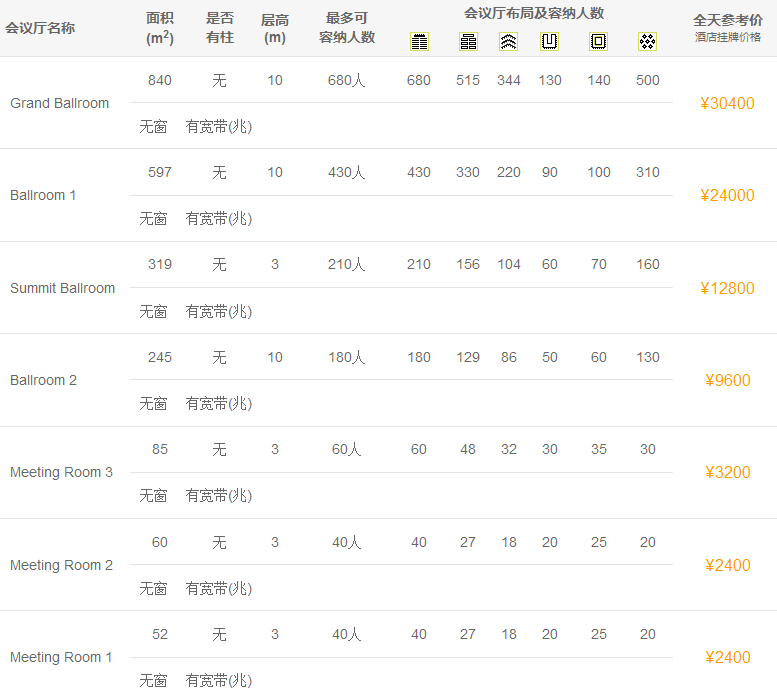This screenshot has width=777, height=699.
Task: Click the 会议厅名称 column header
Action: click(x=40, y=28)
